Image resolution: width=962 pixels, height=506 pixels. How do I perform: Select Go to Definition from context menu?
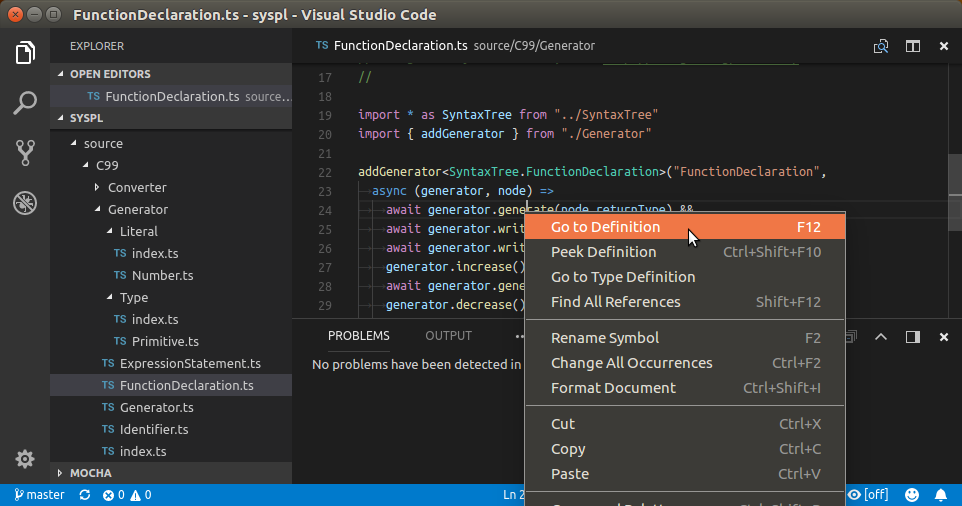tap(605, 227)
